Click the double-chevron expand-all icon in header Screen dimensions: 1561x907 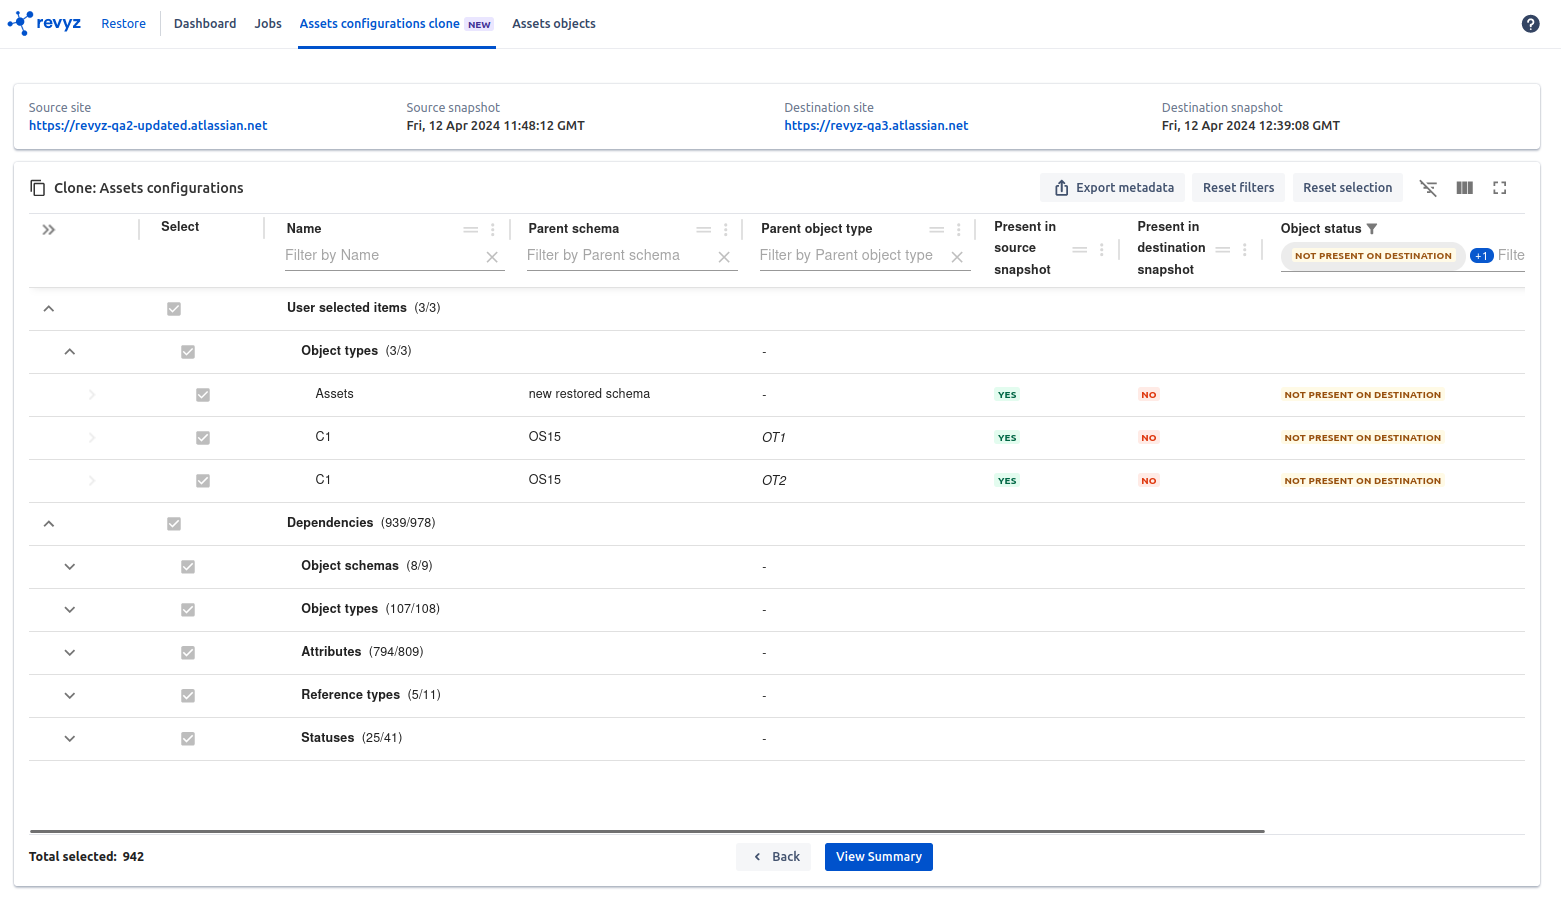tap(48, 230)
